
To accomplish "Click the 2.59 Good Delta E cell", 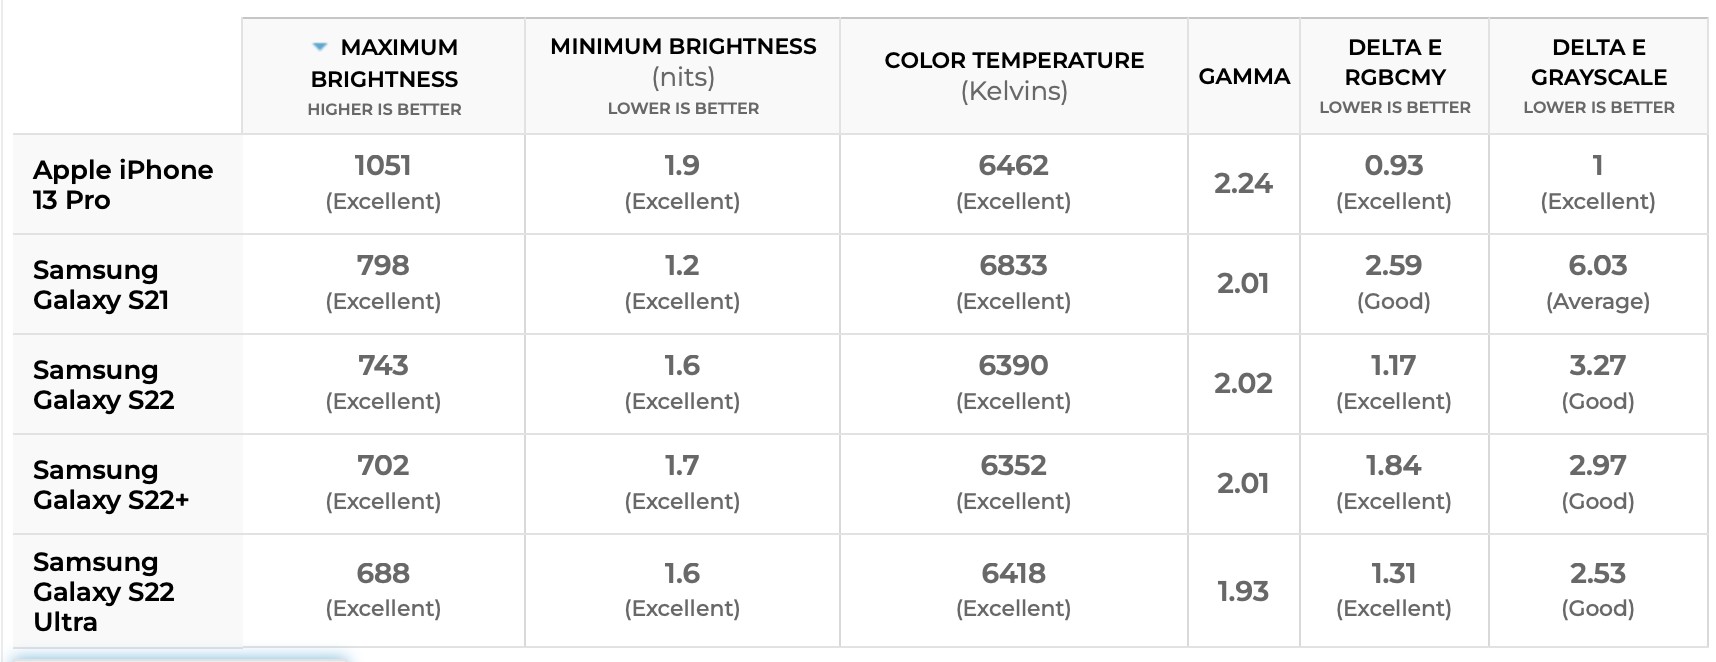I will [1394, 284].
